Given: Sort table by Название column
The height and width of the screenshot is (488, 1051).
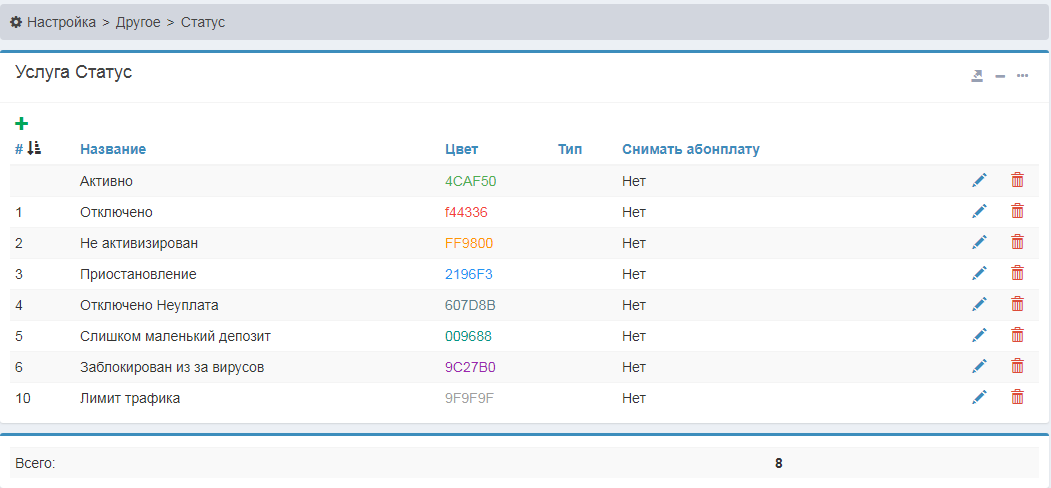Looking at the screenshot, I should coord(113,149).
